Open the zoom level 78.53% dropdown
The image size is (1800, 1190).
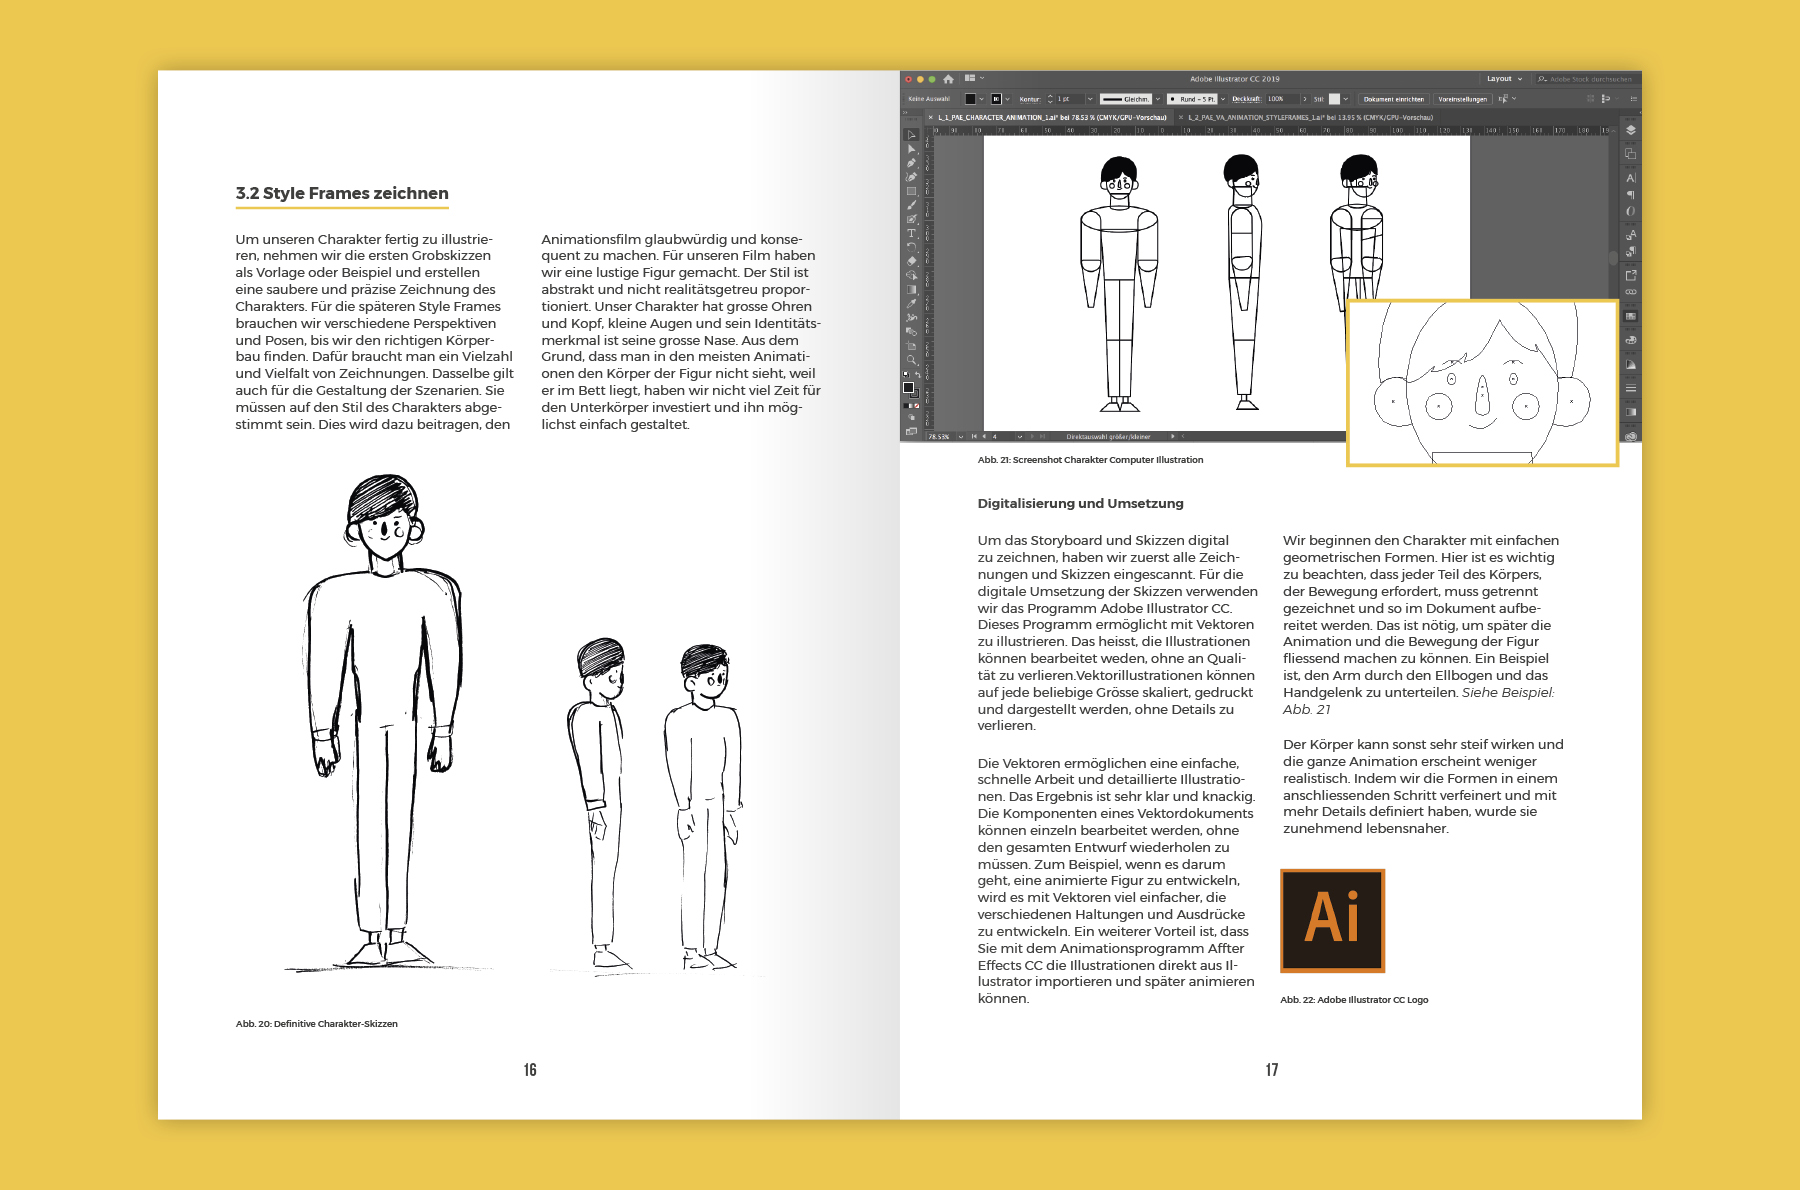pyautogui.click(x=961, y=437)
